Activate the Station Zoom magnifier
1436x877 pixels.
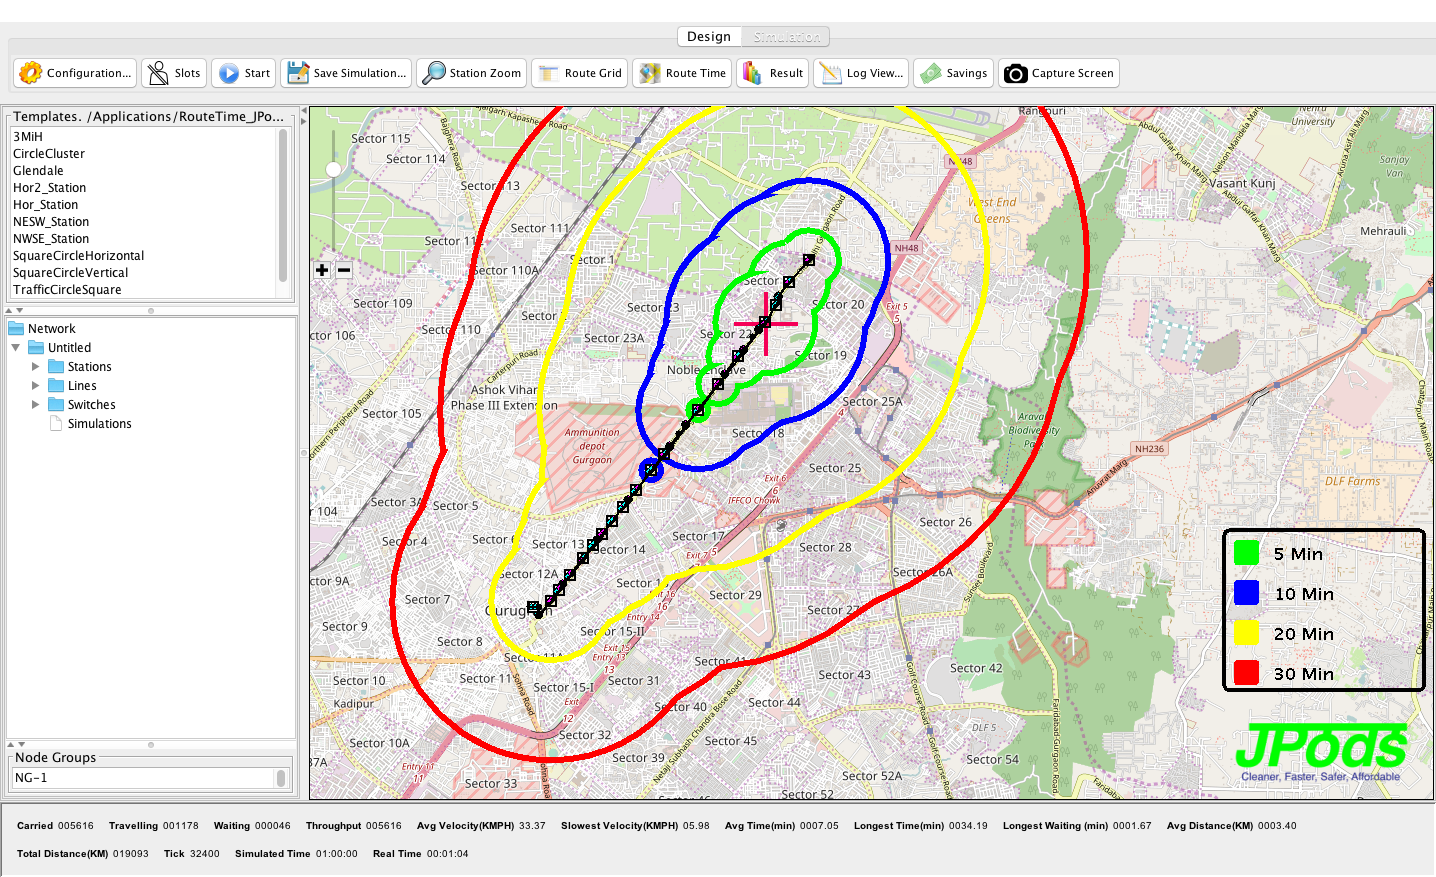click(434, 73)
